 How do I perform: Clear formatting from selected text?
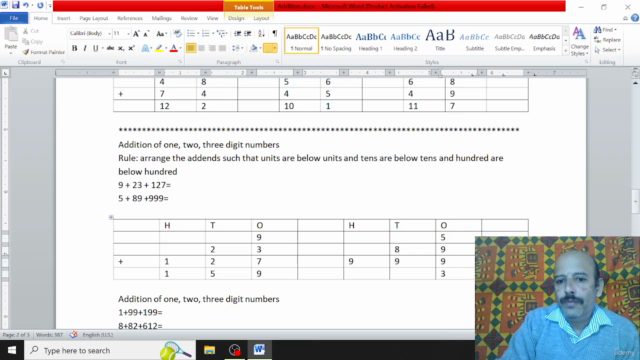[177, 33]
